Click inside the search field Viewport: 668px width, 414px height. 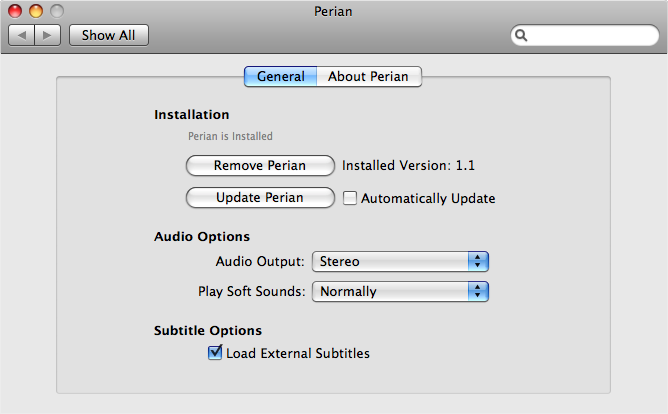pyautogui.click(x=590, y=36)
